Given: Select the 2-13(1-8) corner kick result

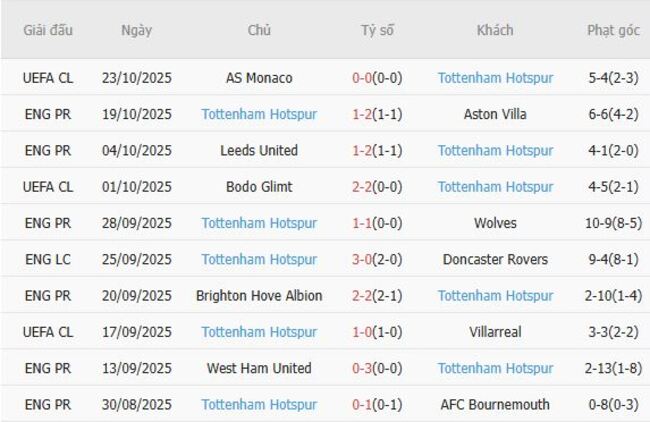Looking at the screenshot, I should pyautogui.click(x=613, y=368).
